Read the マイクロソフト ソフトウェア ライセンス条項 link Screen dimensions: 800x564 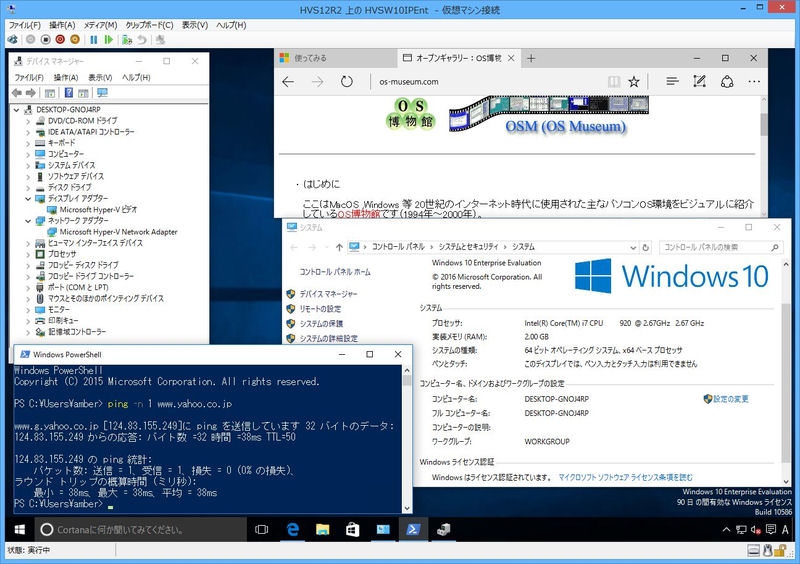click(x=626, y=477)
